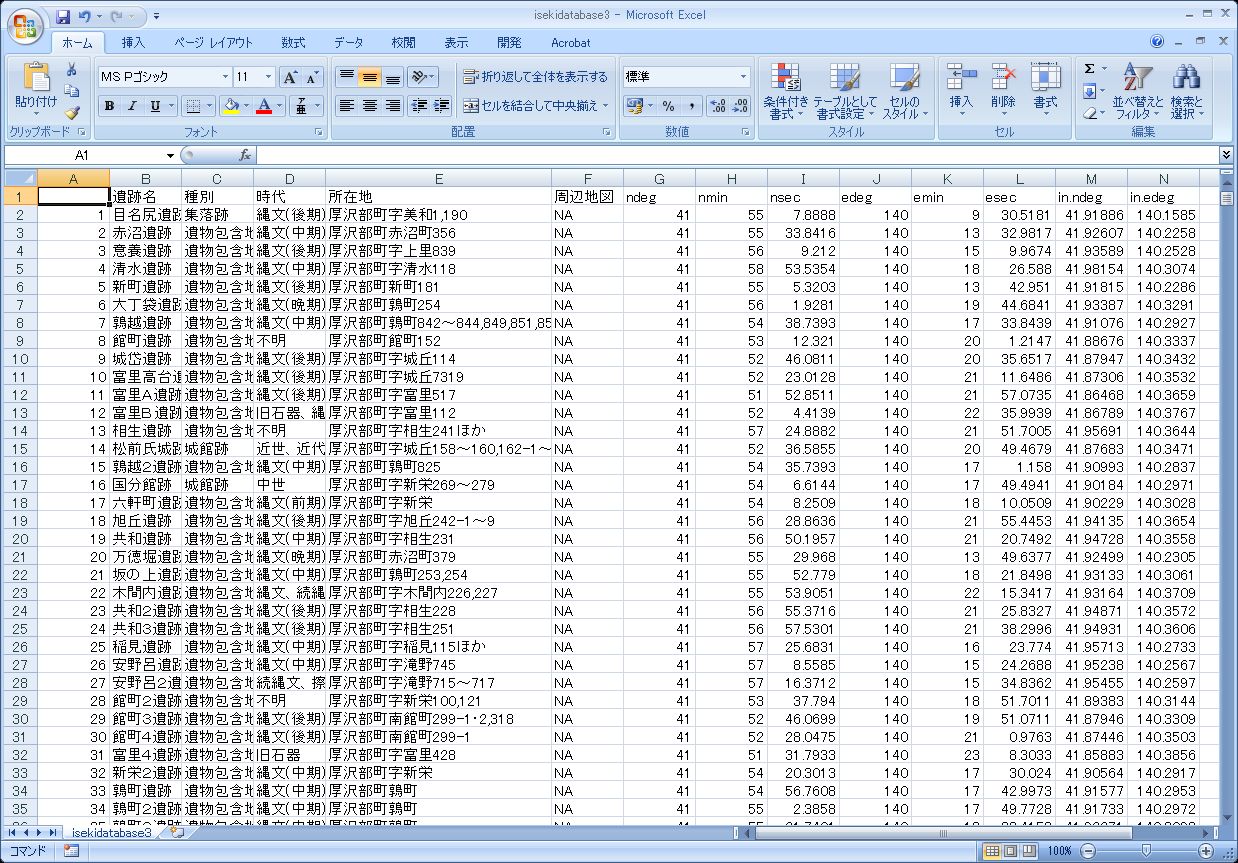Viewport: 1238px width, 863px height.
Task: Open the font name dropdown MS Pゴシック
Action: tap(225, 77)
